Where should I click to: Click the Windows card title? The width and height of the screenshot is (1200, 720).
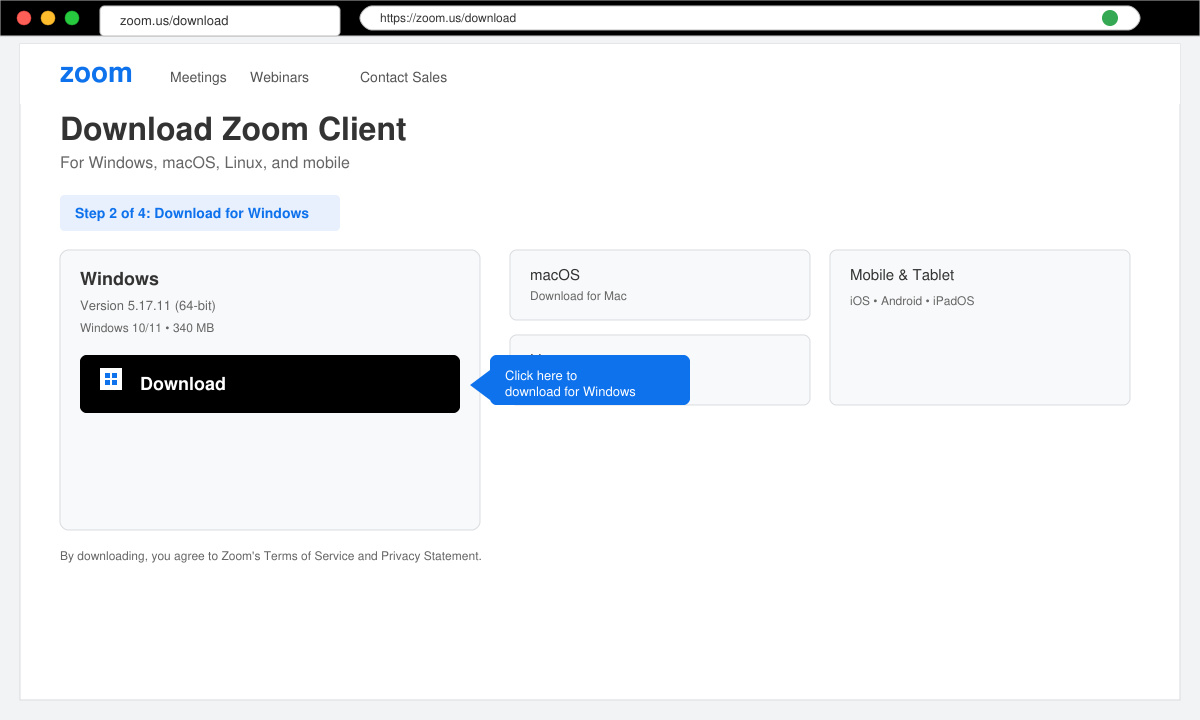click(x=119, y=279)
